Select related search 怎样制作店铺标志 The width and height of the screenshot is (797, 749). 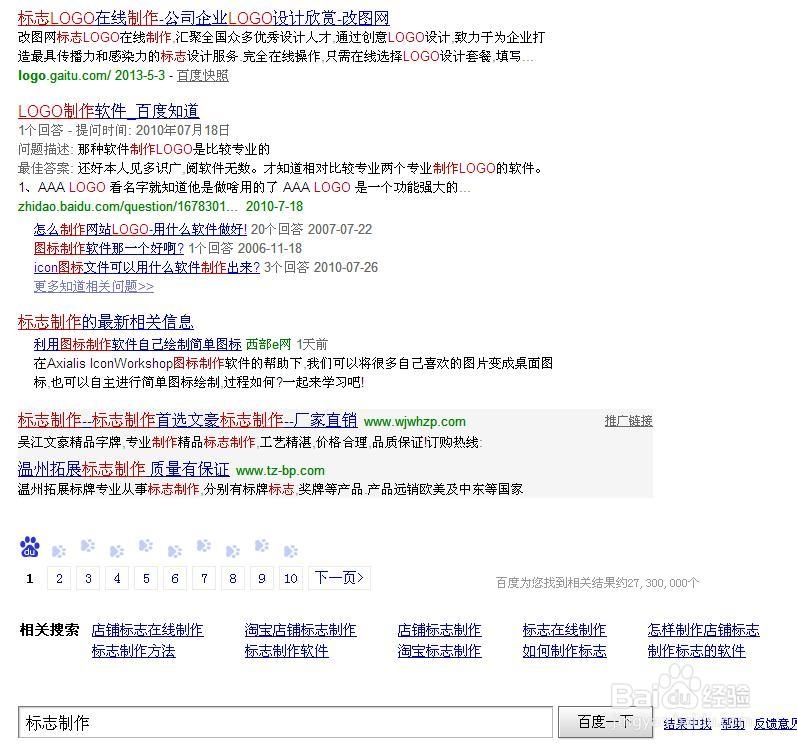coord(703,630)
